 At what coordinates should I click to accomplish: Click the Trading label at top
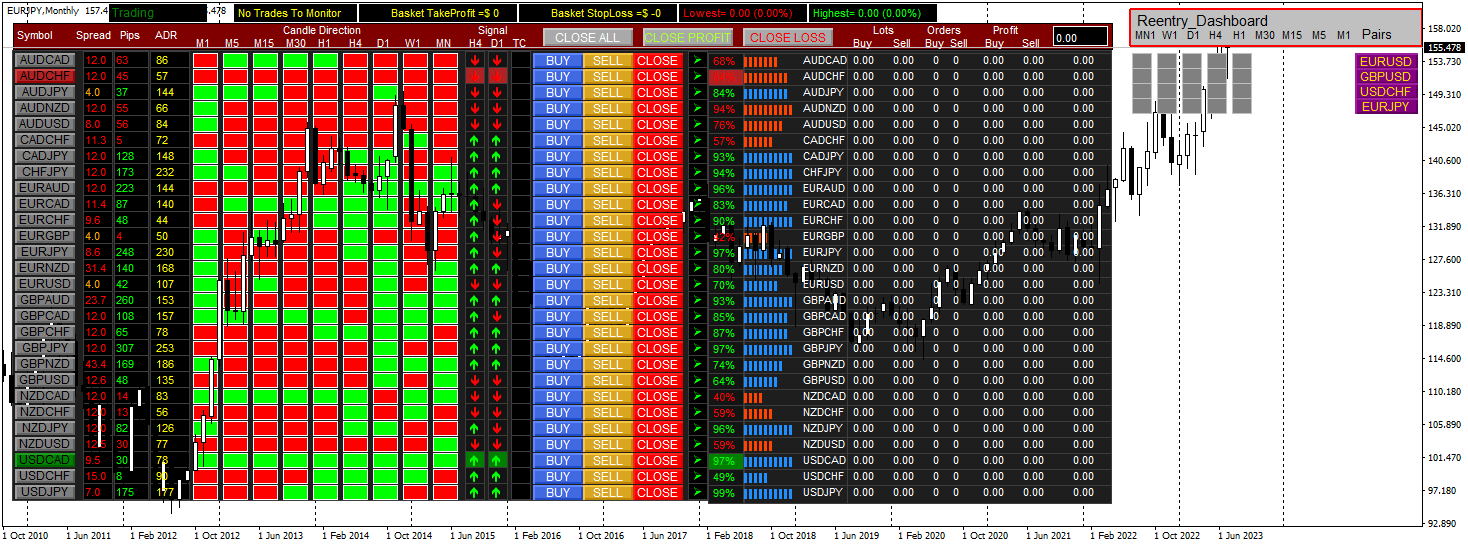click(x=133, y=13)
